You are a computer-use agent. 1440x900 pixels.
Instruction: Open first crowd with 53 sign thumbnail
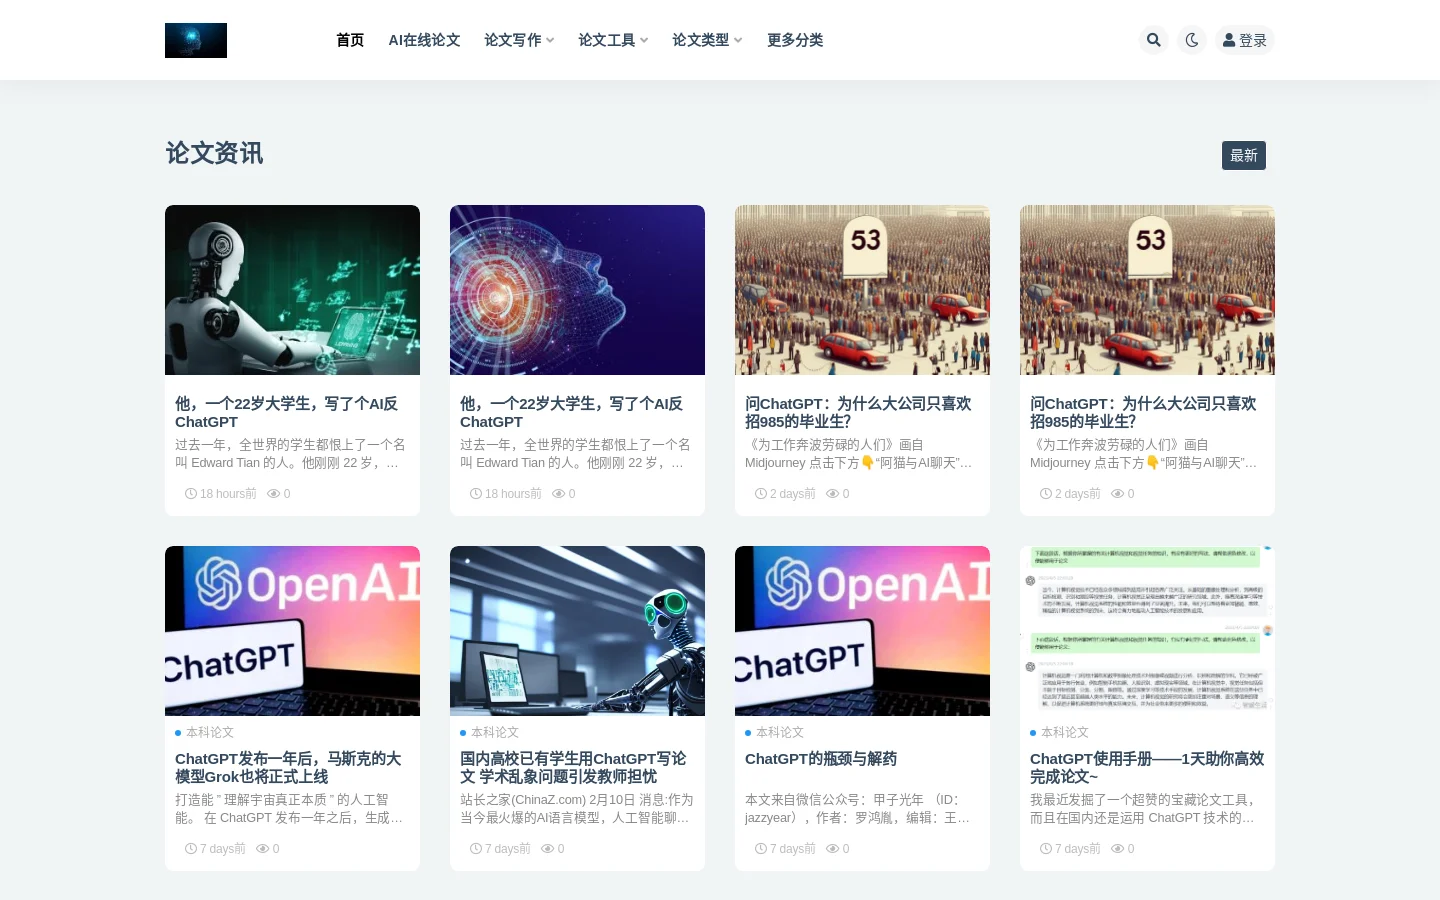click(x=862, y=290)
